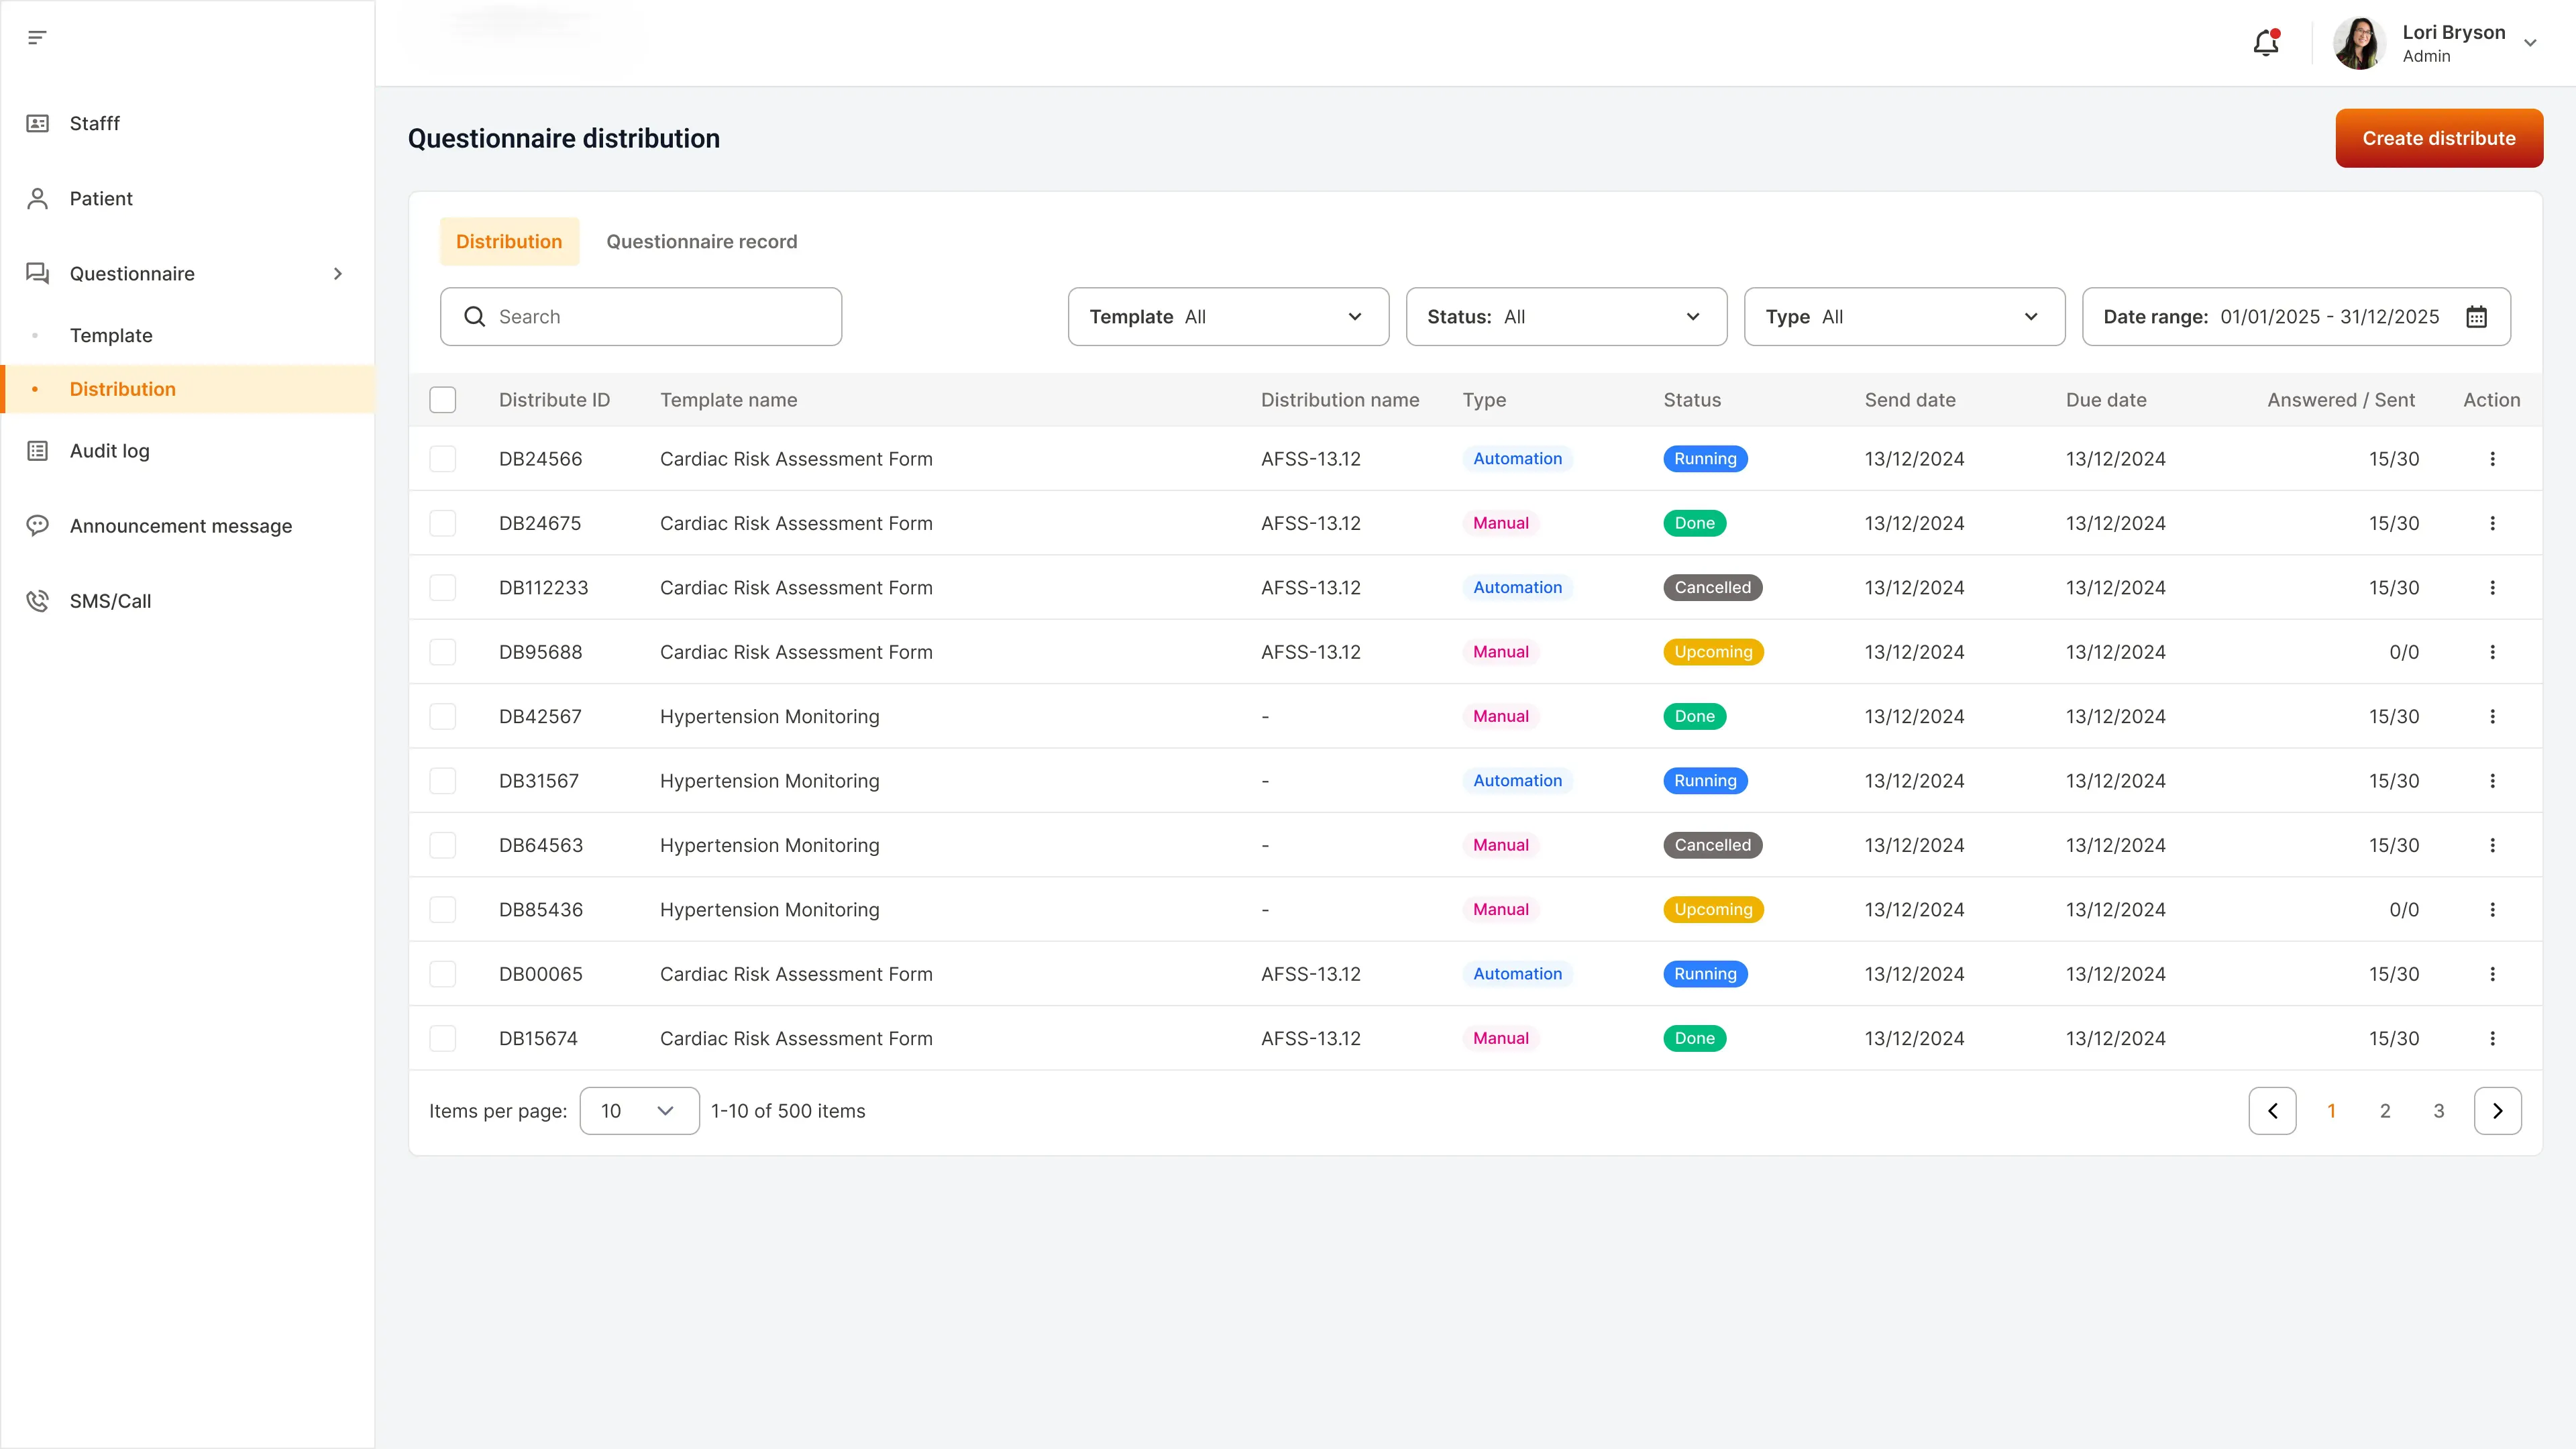
Task: Go to next page arrow
Action: (x=2497, y=1111)
